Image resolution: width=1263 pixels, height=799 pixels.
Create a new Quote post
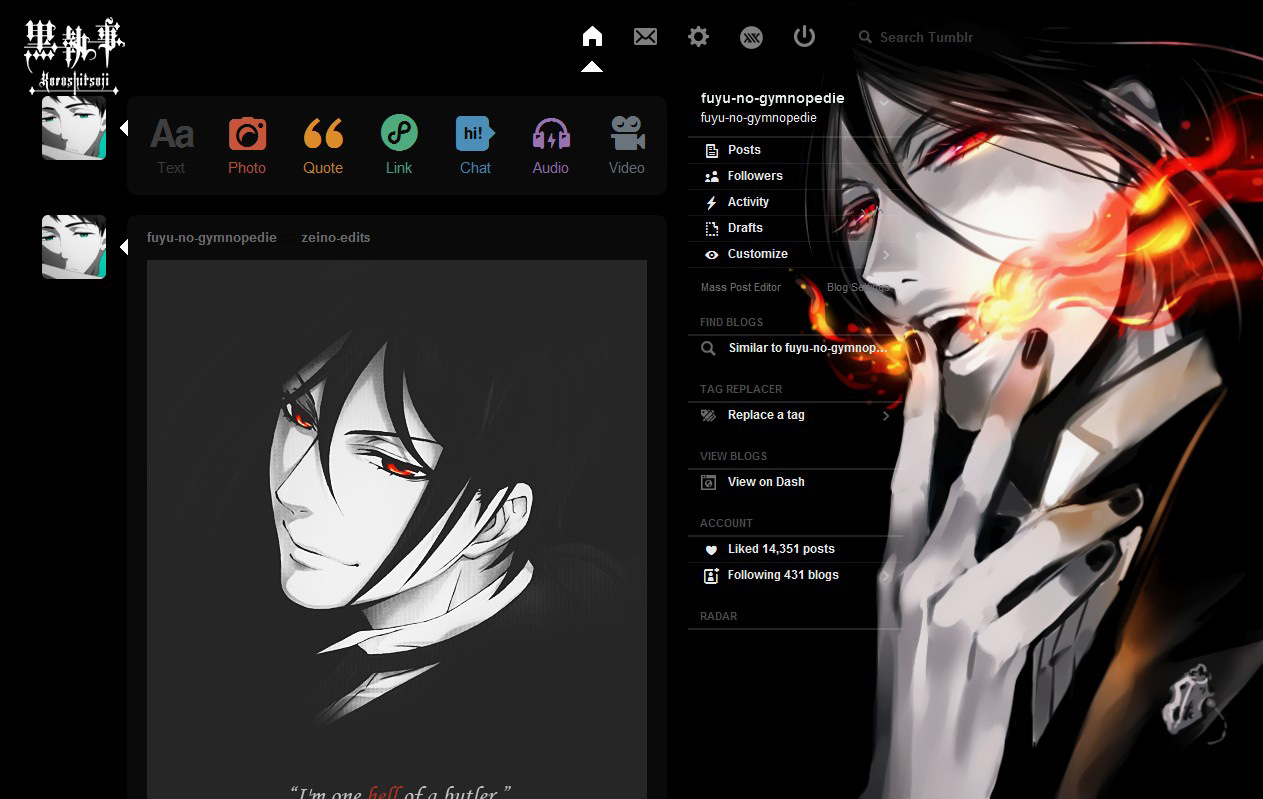(323, 145)
